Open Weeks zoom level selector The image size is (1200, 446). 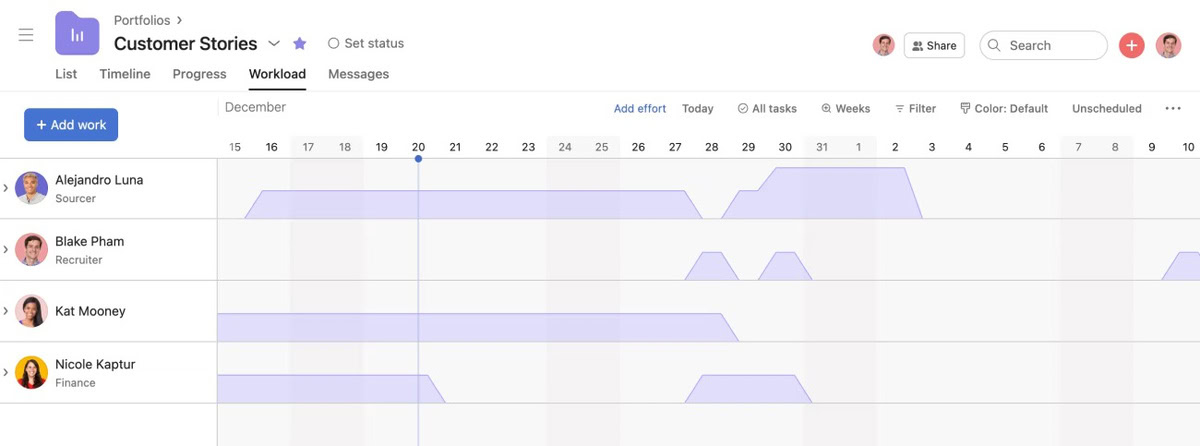click(845, 108)
